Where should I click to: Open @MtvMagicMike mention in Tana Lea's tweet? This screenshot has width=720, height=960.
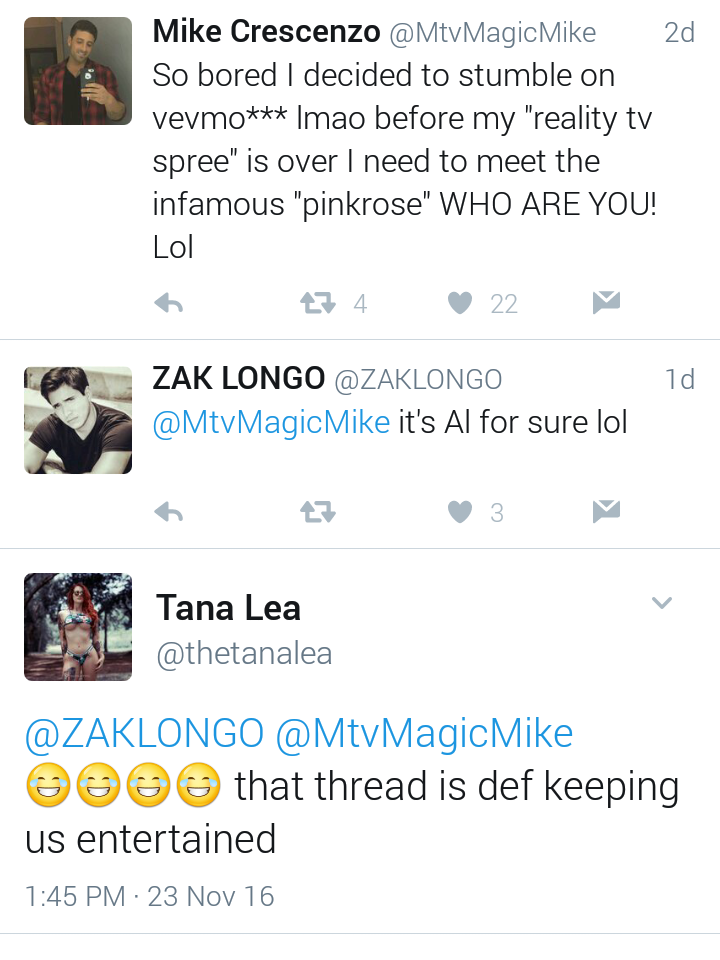click(424, 733)
